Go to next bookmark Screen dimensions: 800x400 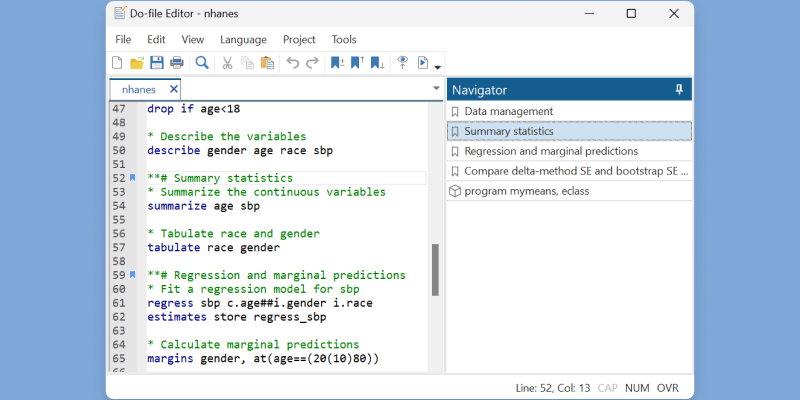pyautogui.click(x=377, y=63)
